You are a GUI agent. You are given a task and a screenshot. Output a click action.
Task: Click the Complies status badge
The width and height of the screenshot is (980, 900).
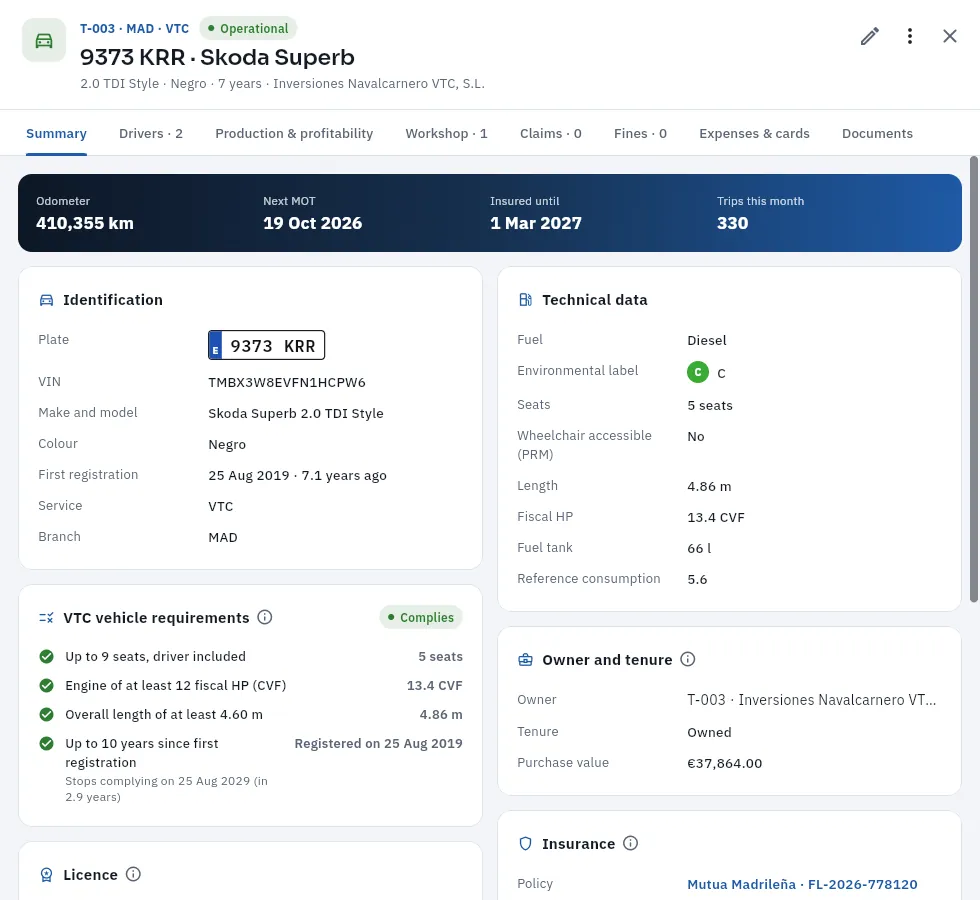tap(421, 618)
